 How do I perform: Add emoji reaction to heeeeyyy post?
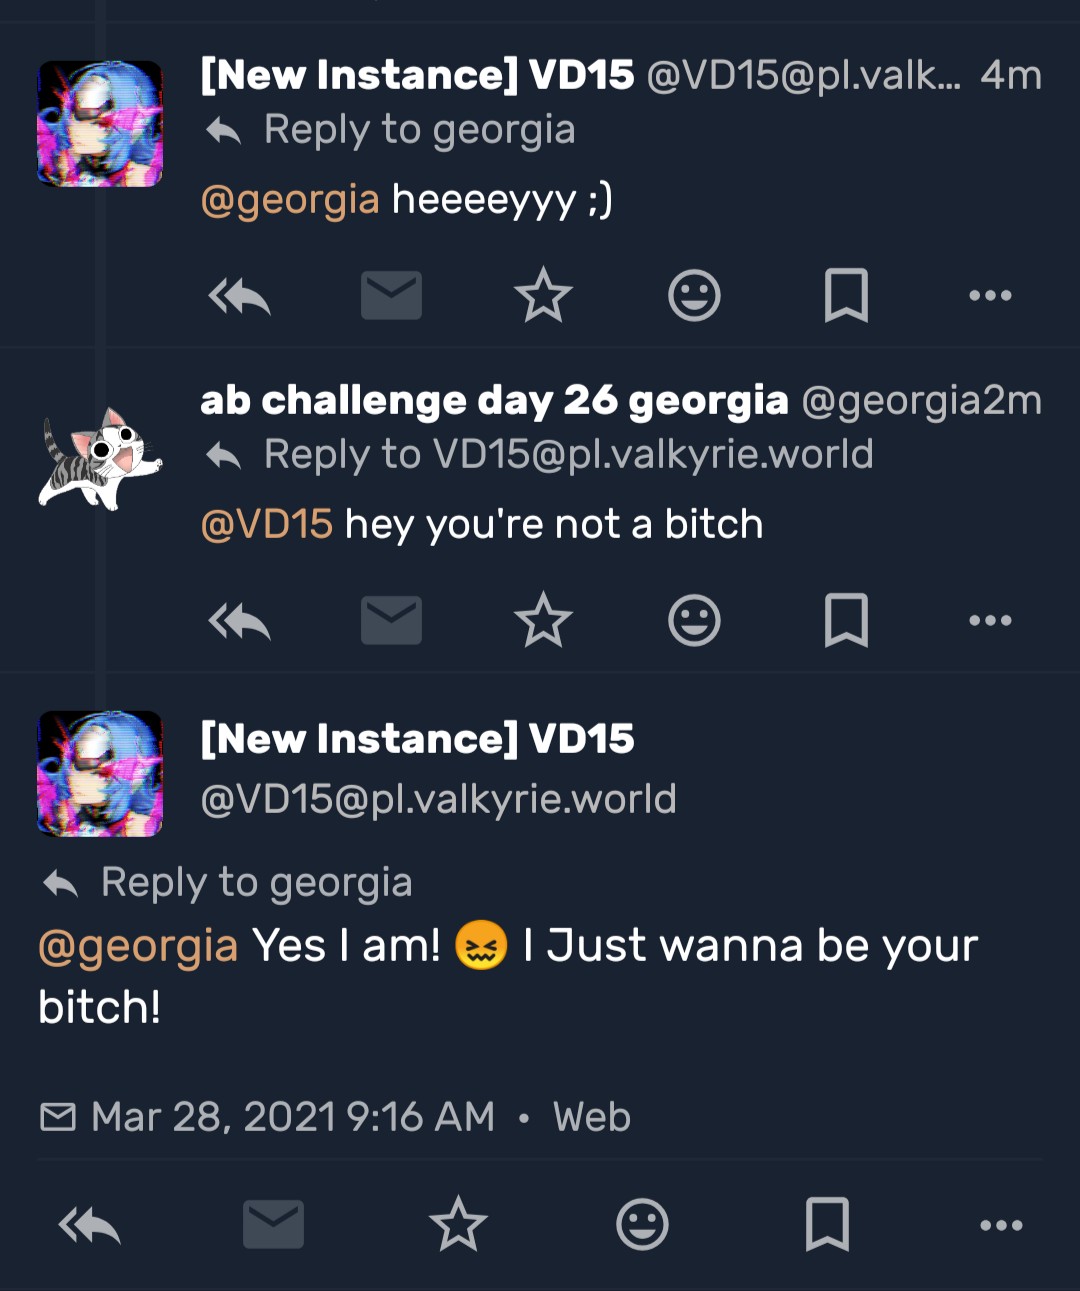(694, 296)
